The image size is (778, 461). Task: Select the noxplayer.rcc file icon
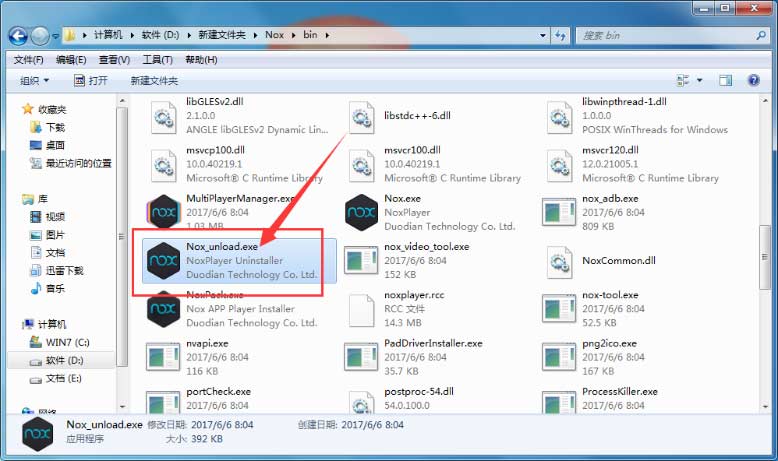pyautogui.click(x=361, y=310)
